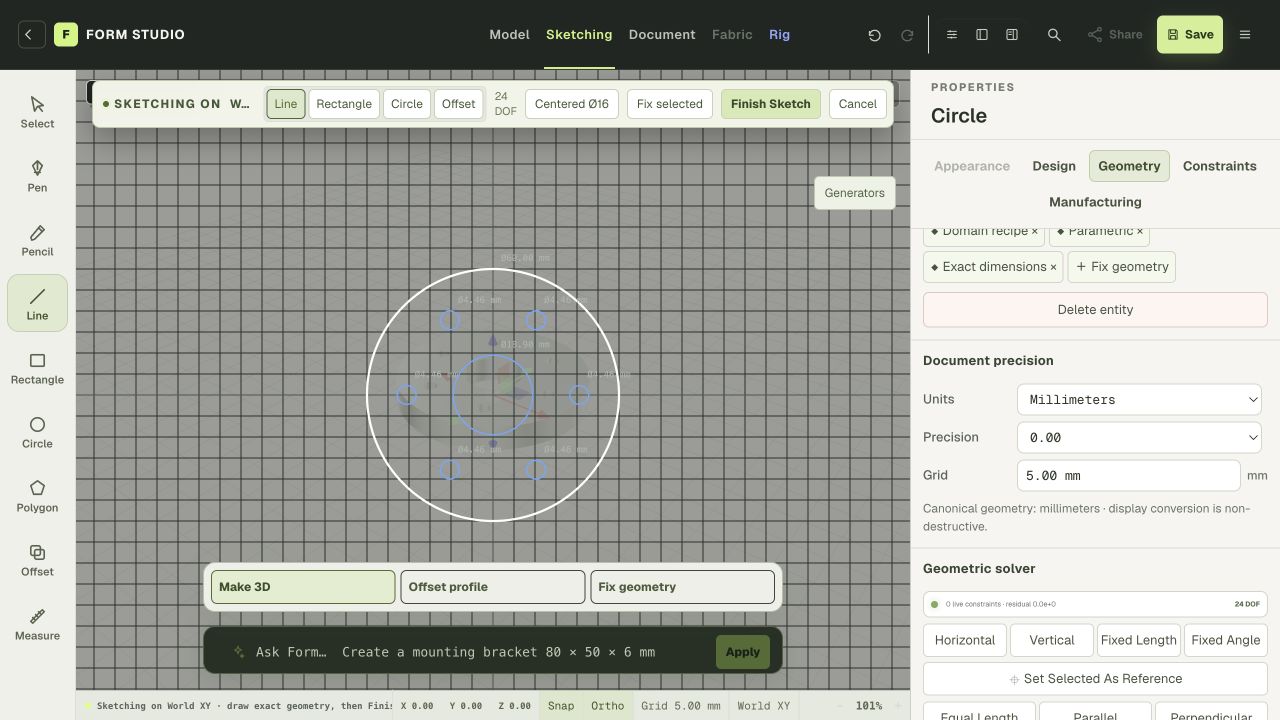Switch sketch toolbar to Rectangle mode
This screenshot has height=720, width=1280.
coord(344,104)
